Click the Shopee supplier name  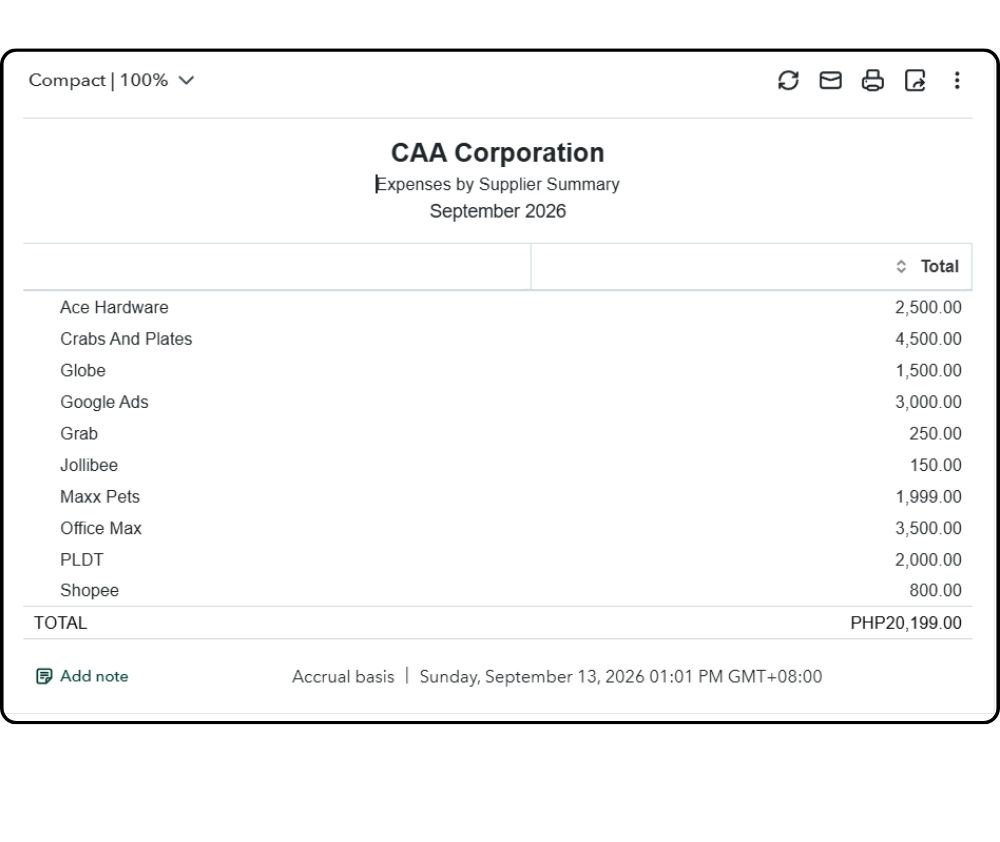coord(89,591)
